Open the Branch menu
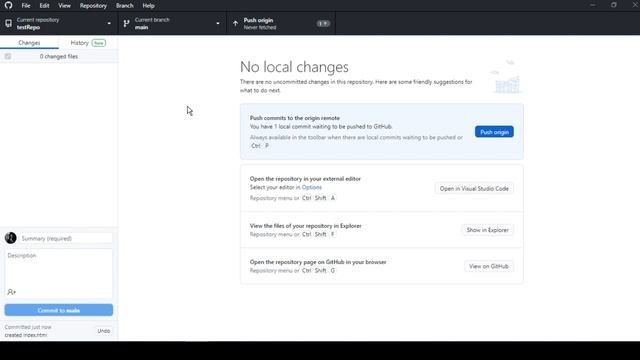640x360 pixels. 124,6
